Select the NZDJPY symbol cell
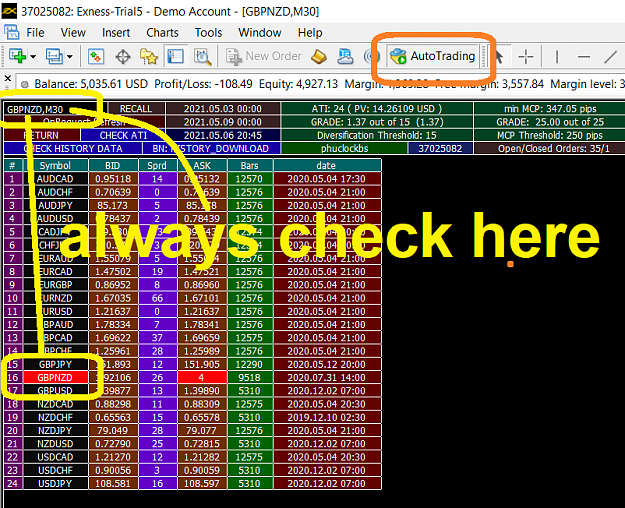The height and width of the screenshot is (508, 625). click(55, 430)
